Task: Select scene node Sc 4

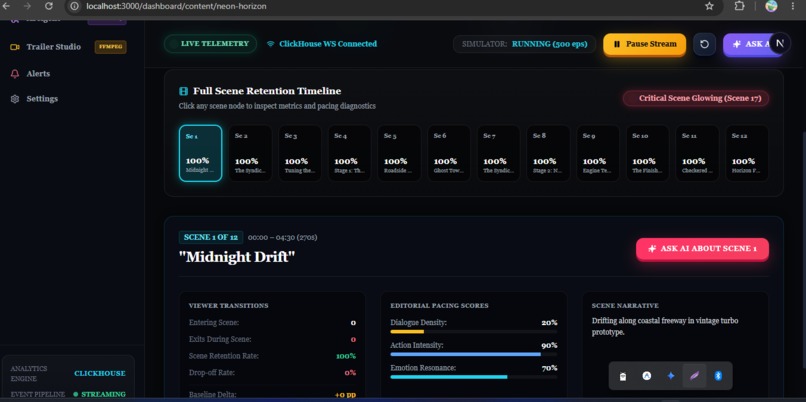Action: 350,153
